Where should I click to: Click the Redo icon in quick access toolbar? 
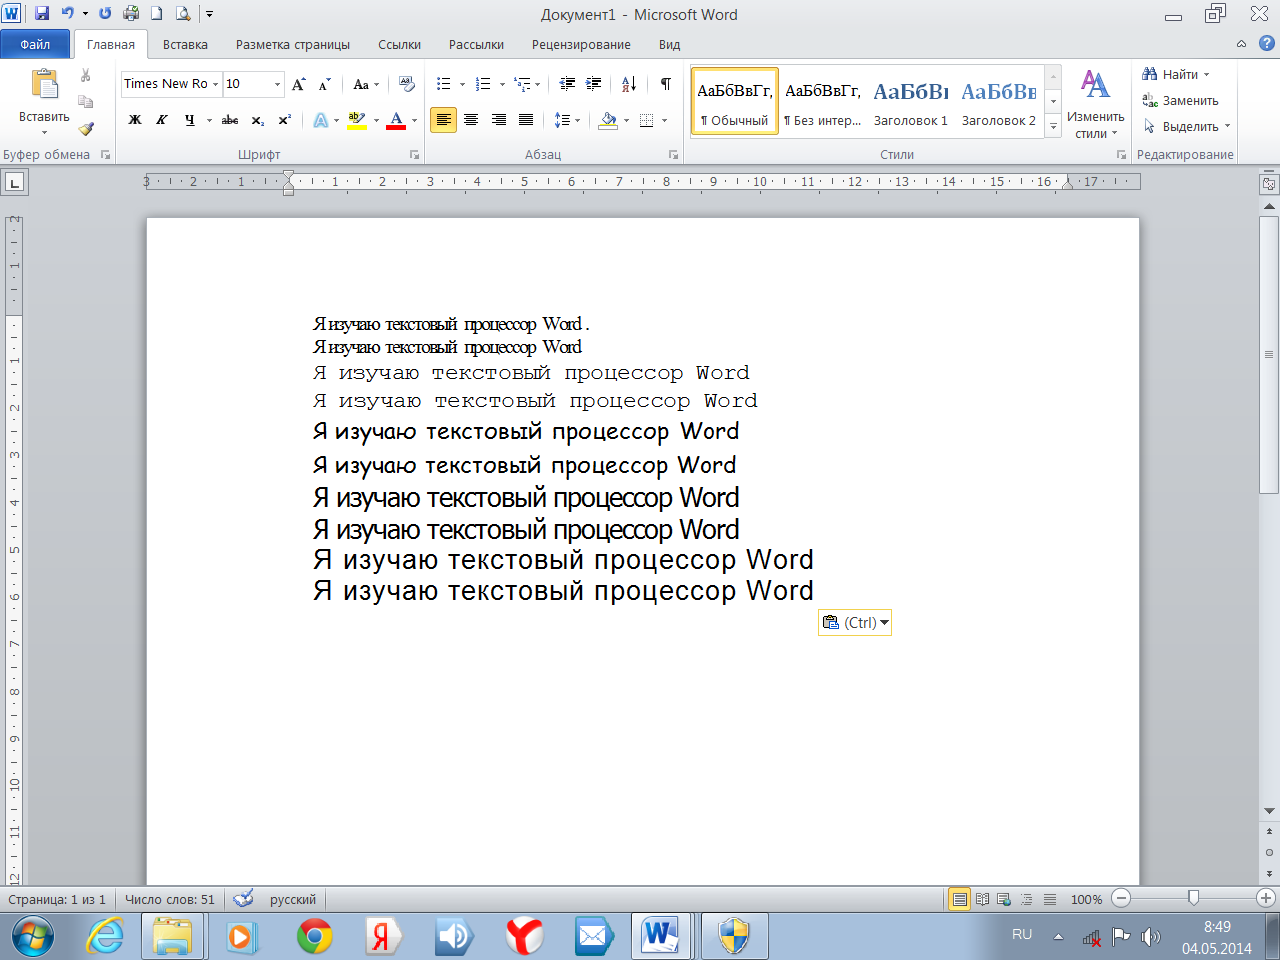(x=105, y=14)
